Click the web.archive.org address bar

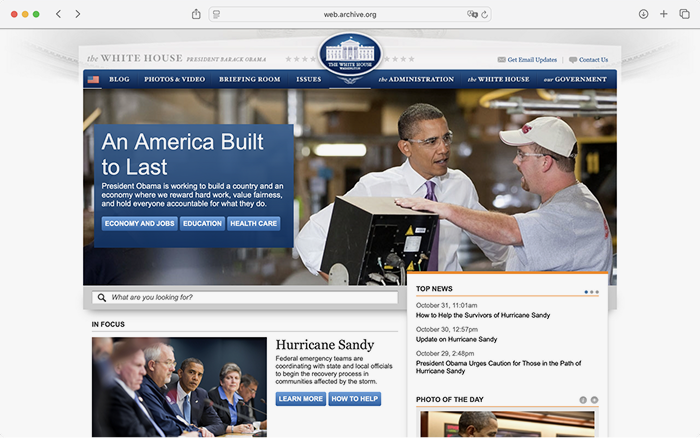pos(350,14)
